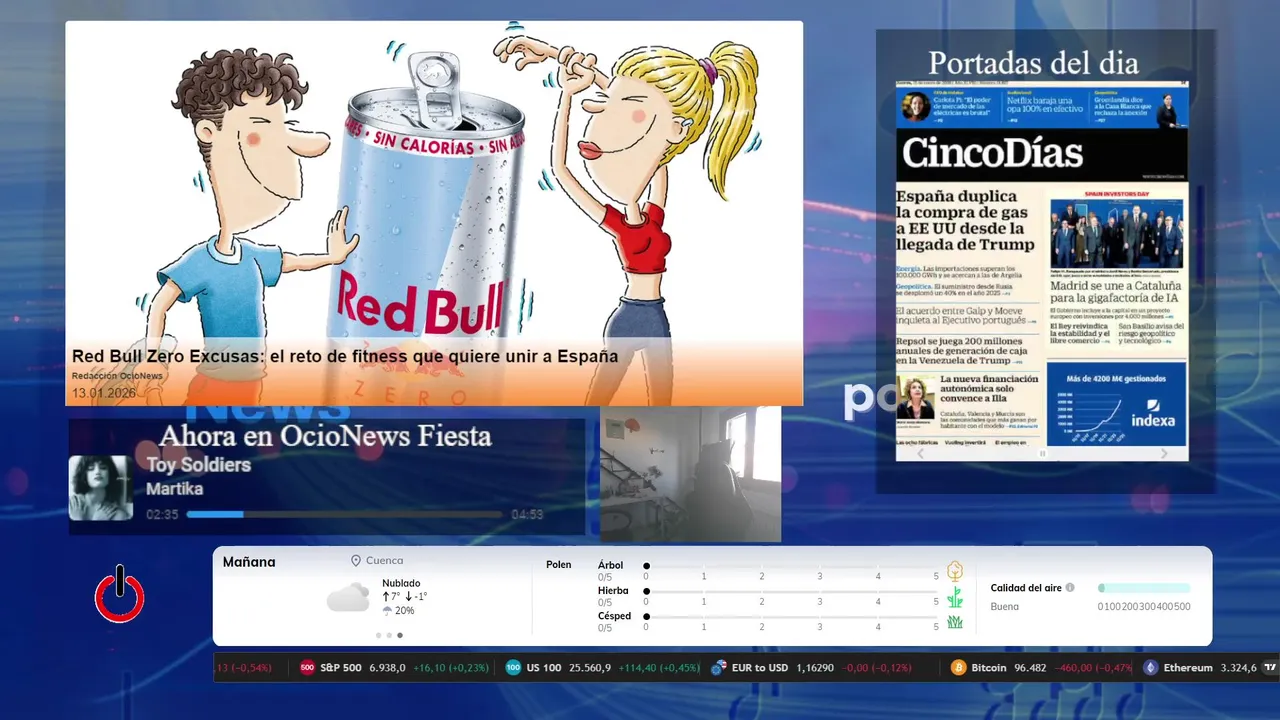Viewport: 1280px width, 720px height.
Task: Click the EUR to USD rate 1,16290
Action: click(x=817, y=668)
